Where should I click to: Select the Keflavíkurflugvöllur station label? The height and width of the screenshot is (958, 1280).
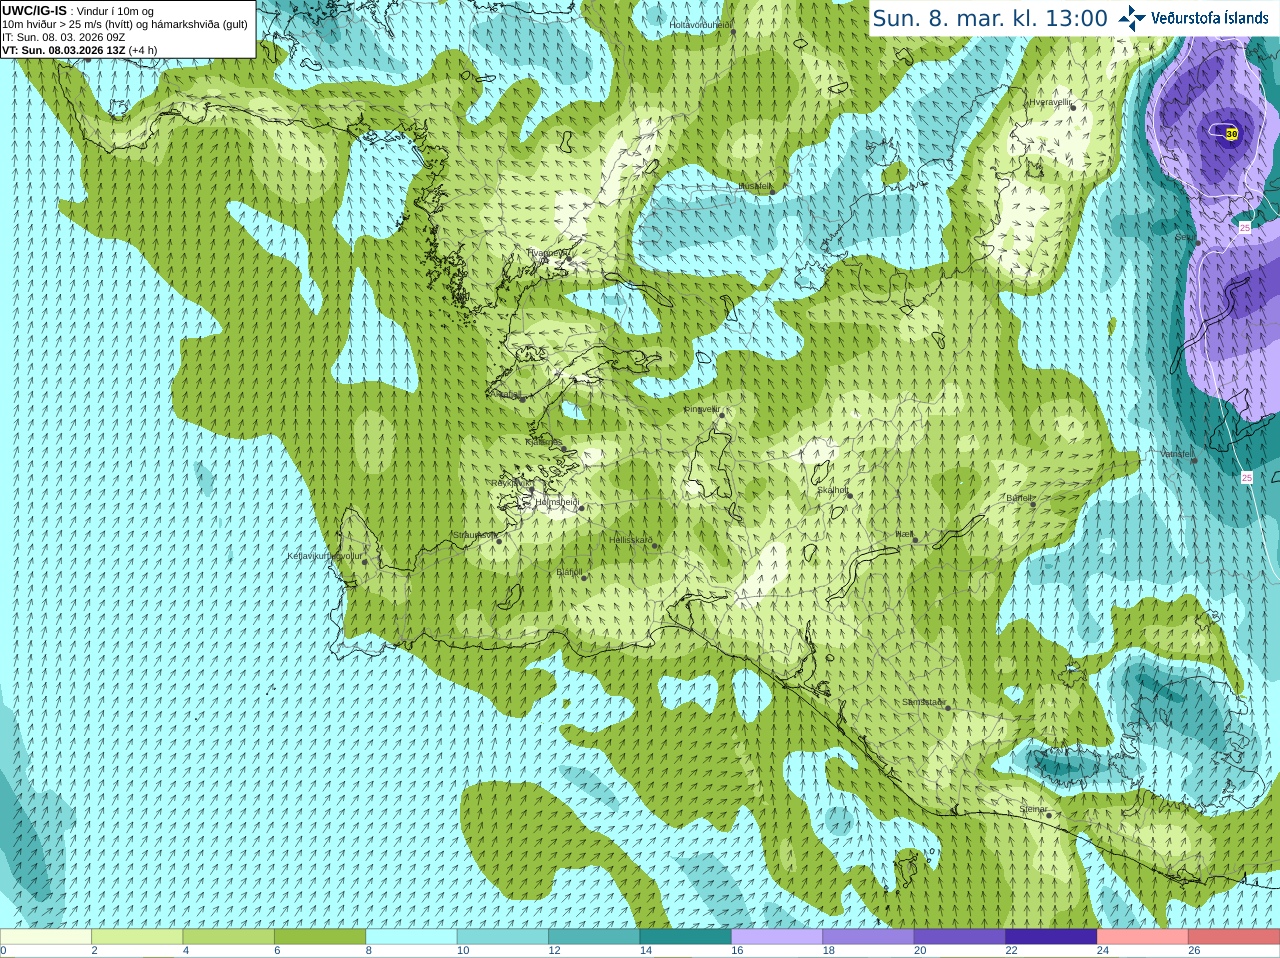[325, 556]
